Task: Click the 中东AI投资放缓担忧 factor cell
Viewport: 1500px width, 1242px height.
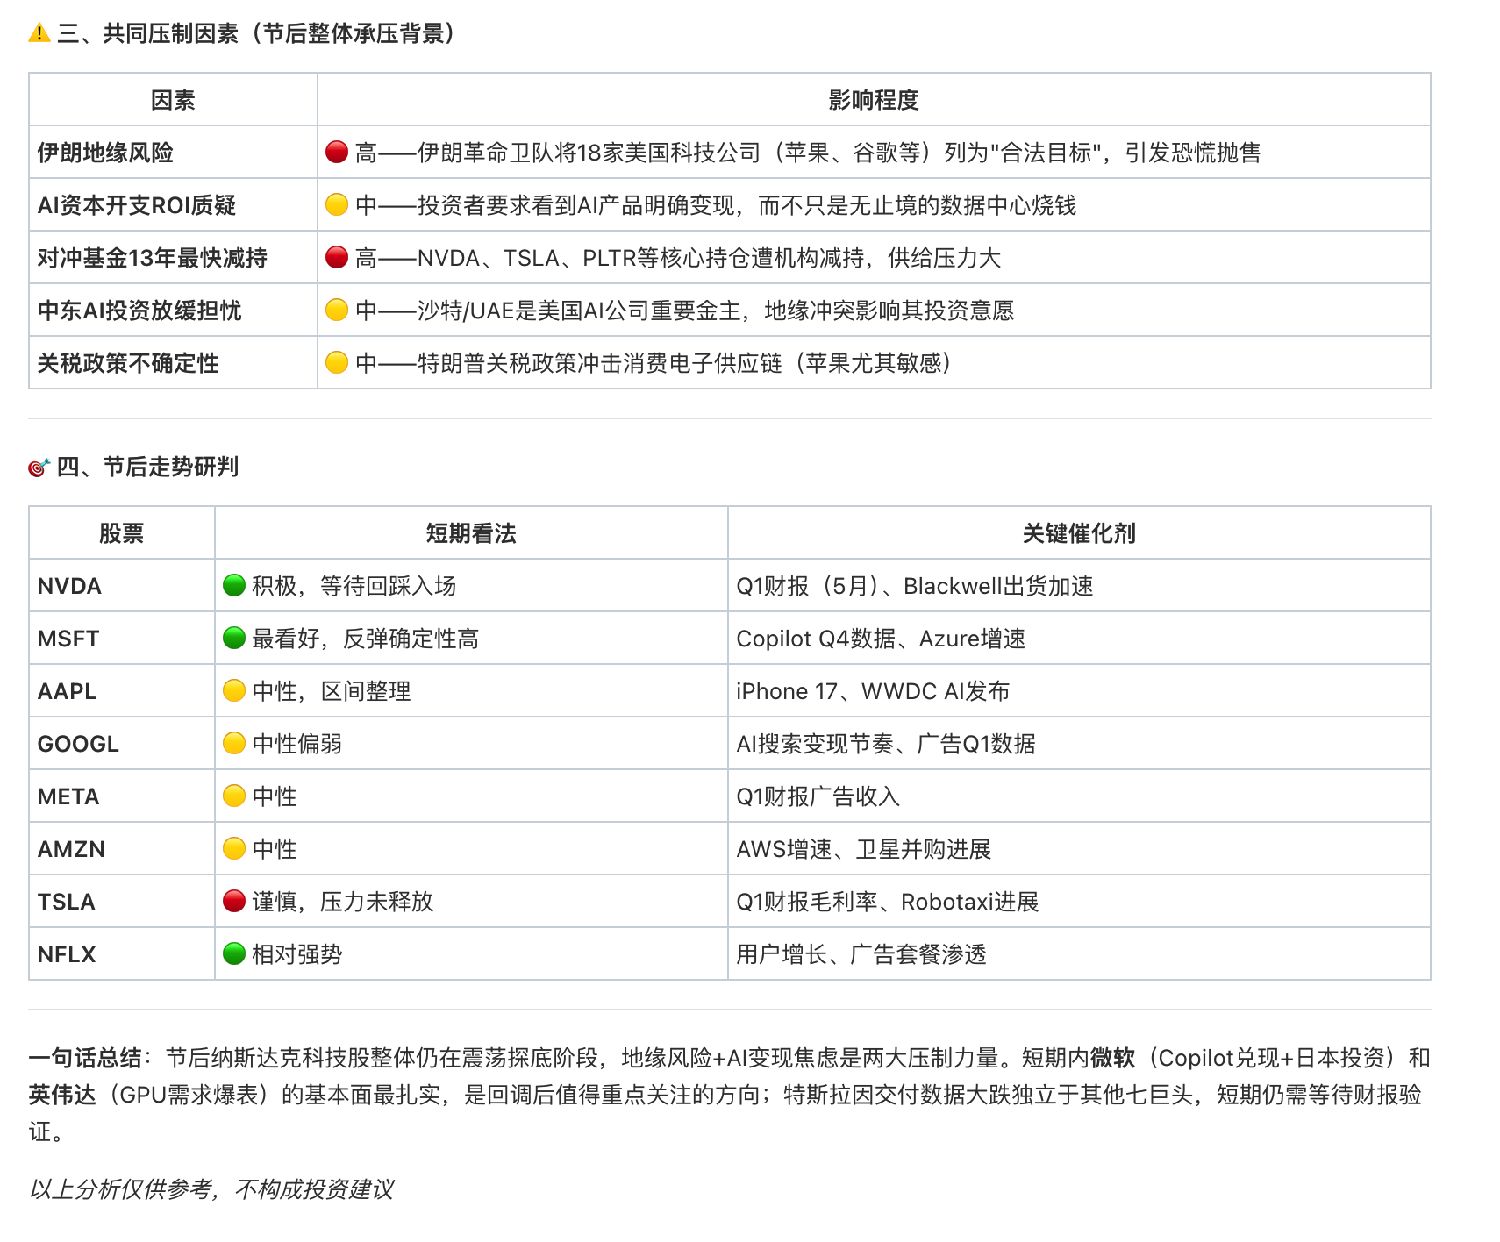Action: [x=173, y=310]
